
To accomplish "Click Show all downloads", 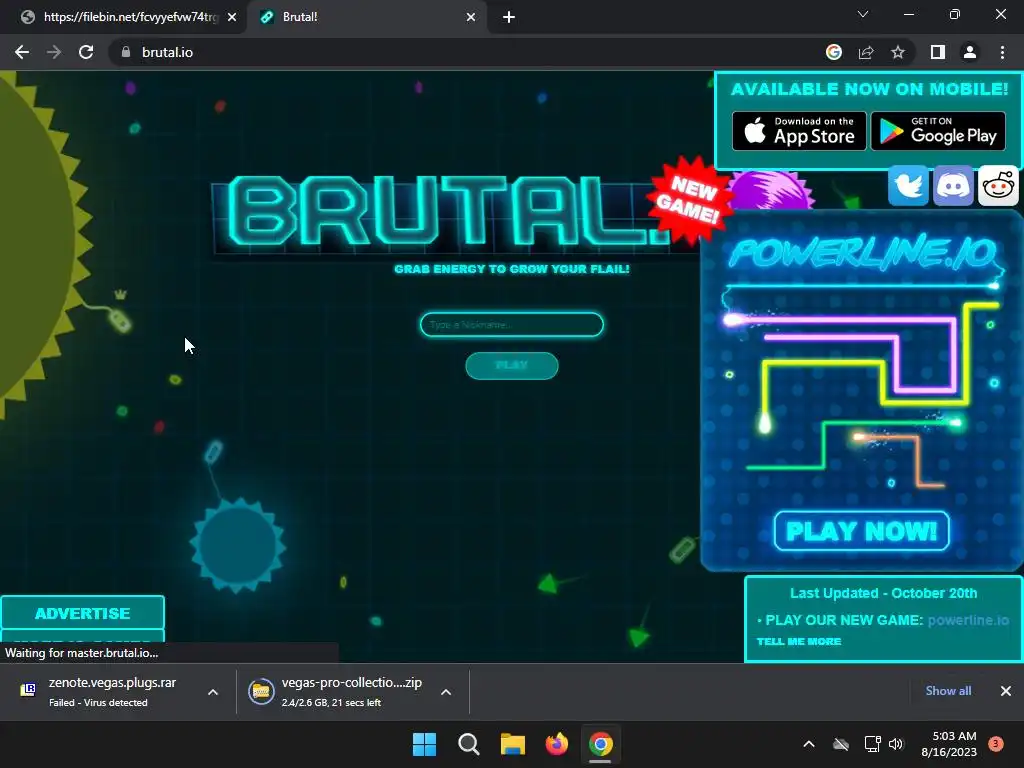I will (948, 691).
